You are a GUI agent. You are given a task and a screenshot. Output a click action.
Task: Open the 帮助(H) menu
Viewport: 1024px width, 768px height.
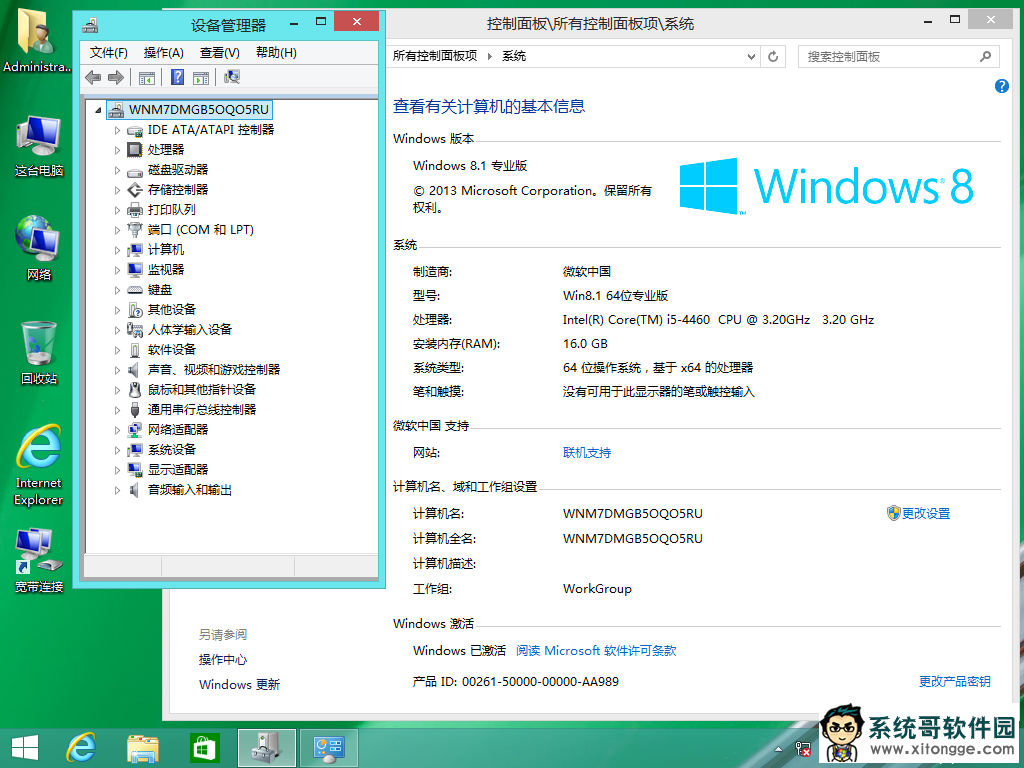click(x=276, y=53)
